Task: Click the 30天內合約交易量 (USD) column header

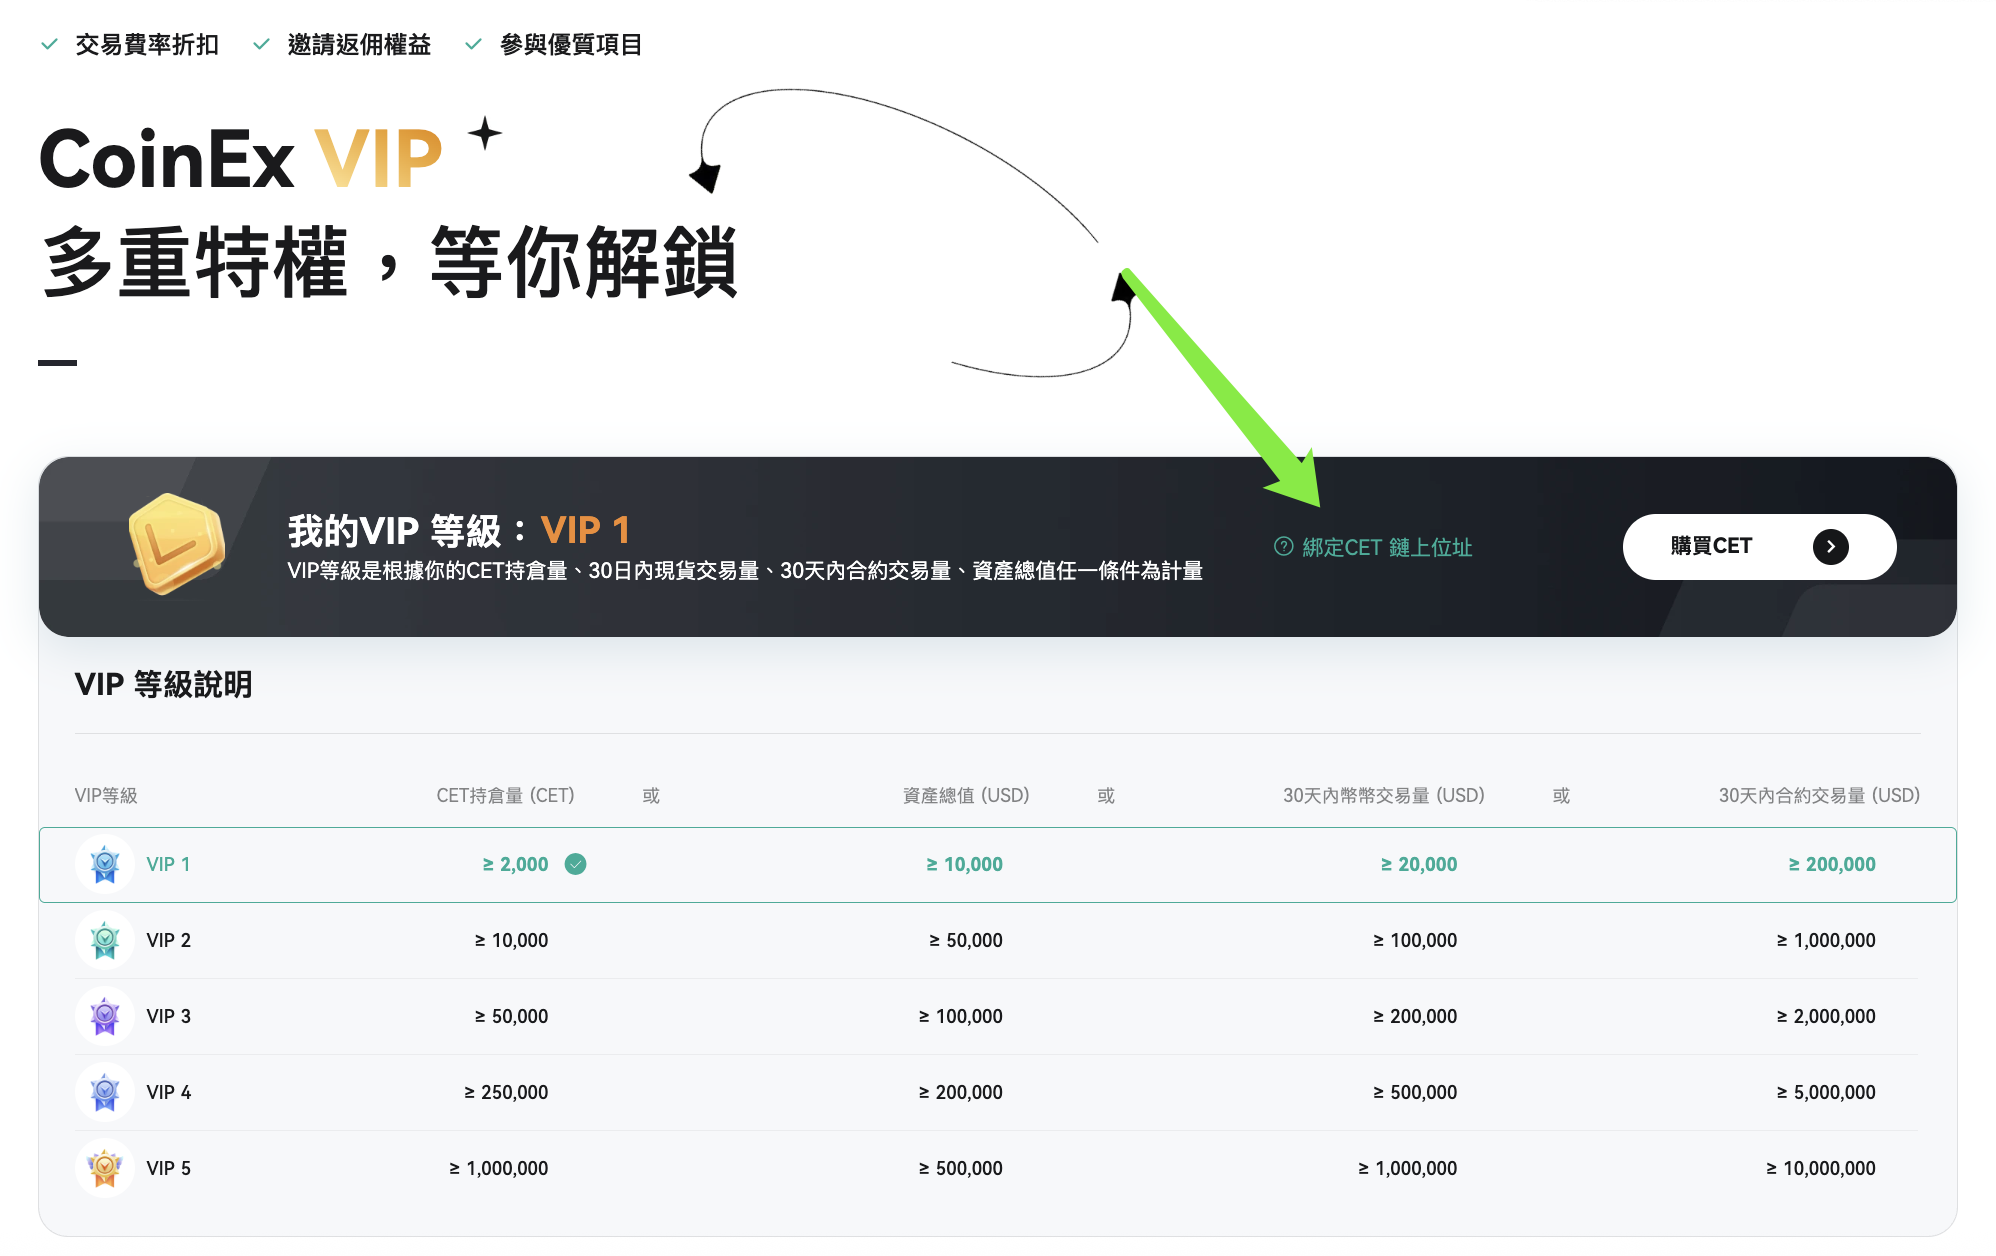Action: click(1819, 795)
